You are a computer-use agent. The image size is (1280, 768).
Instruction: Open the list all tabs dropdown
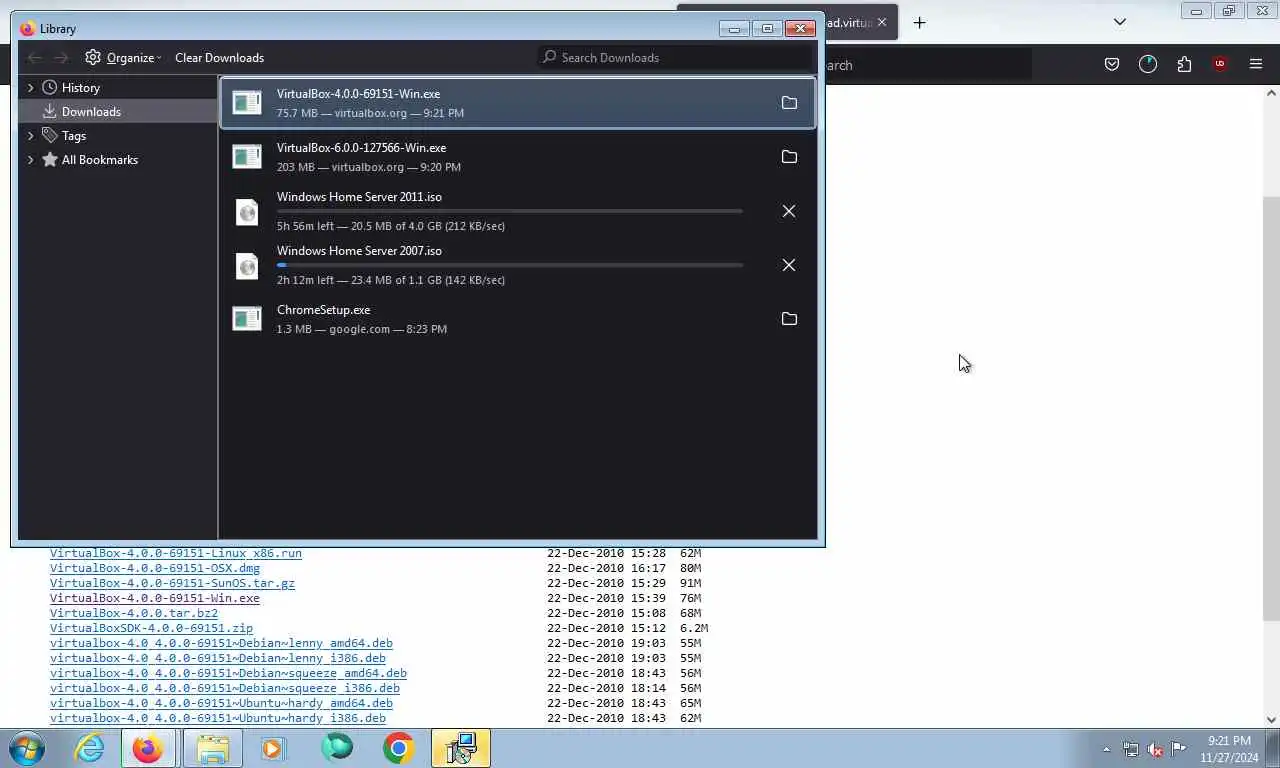[x=1120, y=22]
